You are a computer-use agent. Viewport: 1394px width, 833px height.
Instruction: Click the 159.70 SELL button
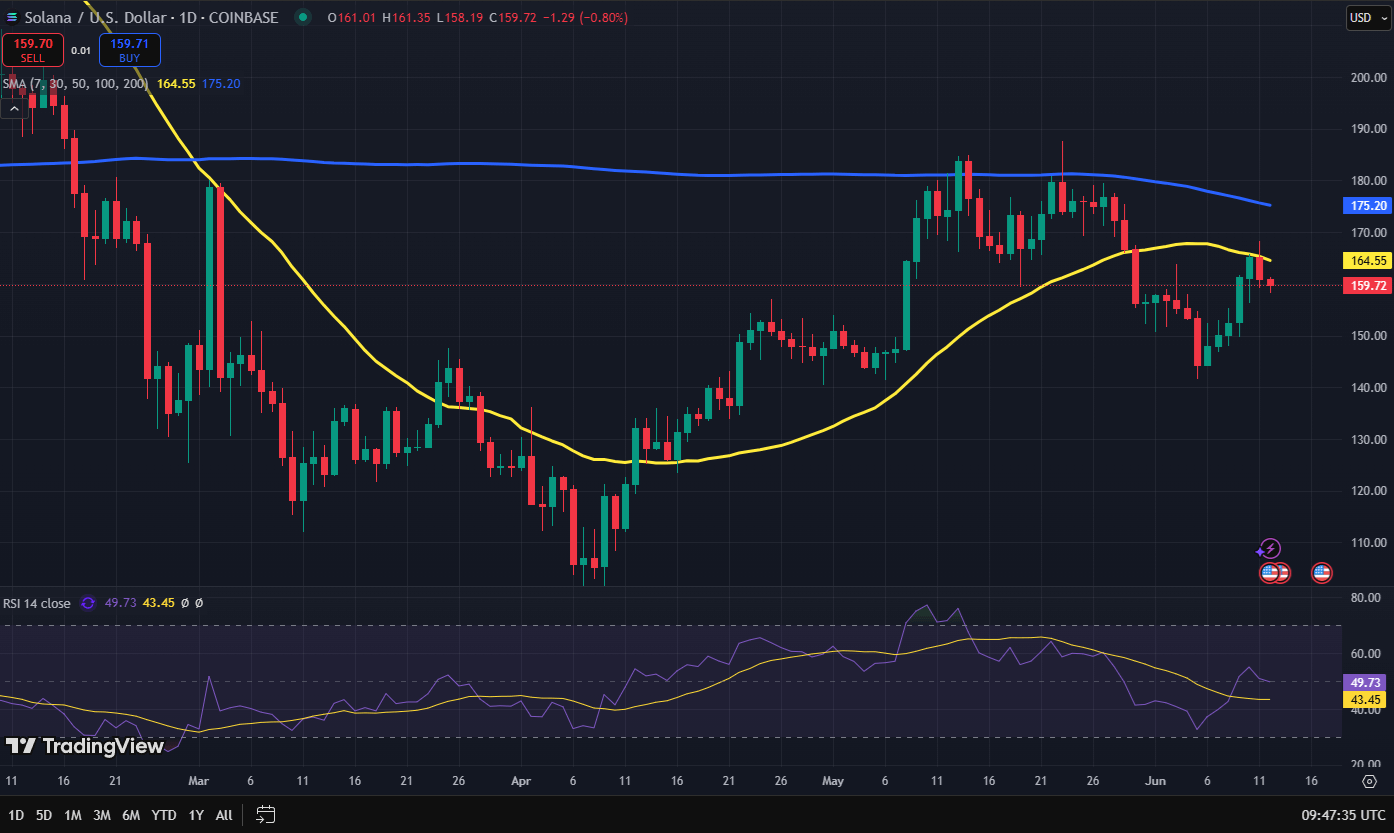click(33, 50)
